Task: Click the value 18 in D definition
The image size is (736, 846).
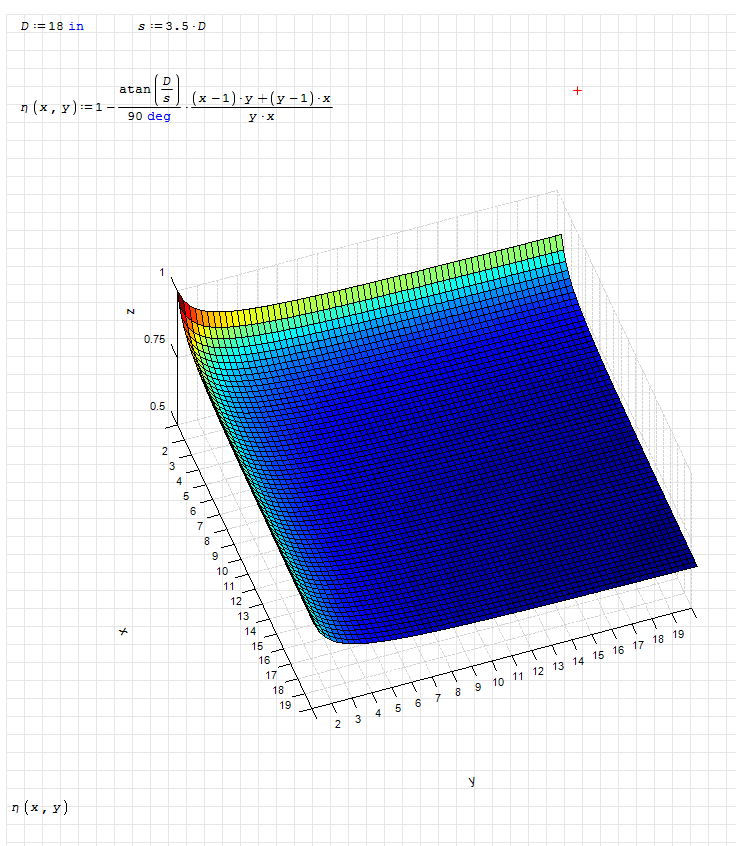Action: [x=55, y=26]
